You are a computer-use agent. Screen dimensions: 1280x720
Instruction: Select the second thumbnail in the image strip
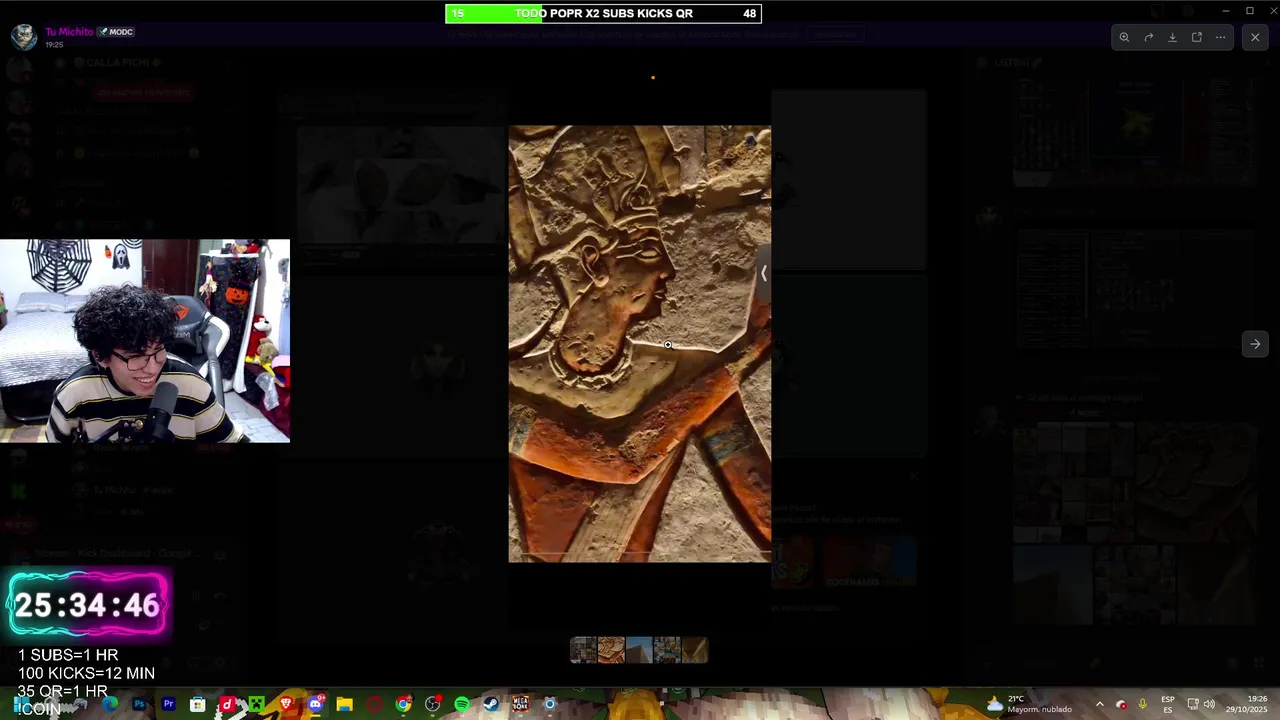[x=611, y=650]
